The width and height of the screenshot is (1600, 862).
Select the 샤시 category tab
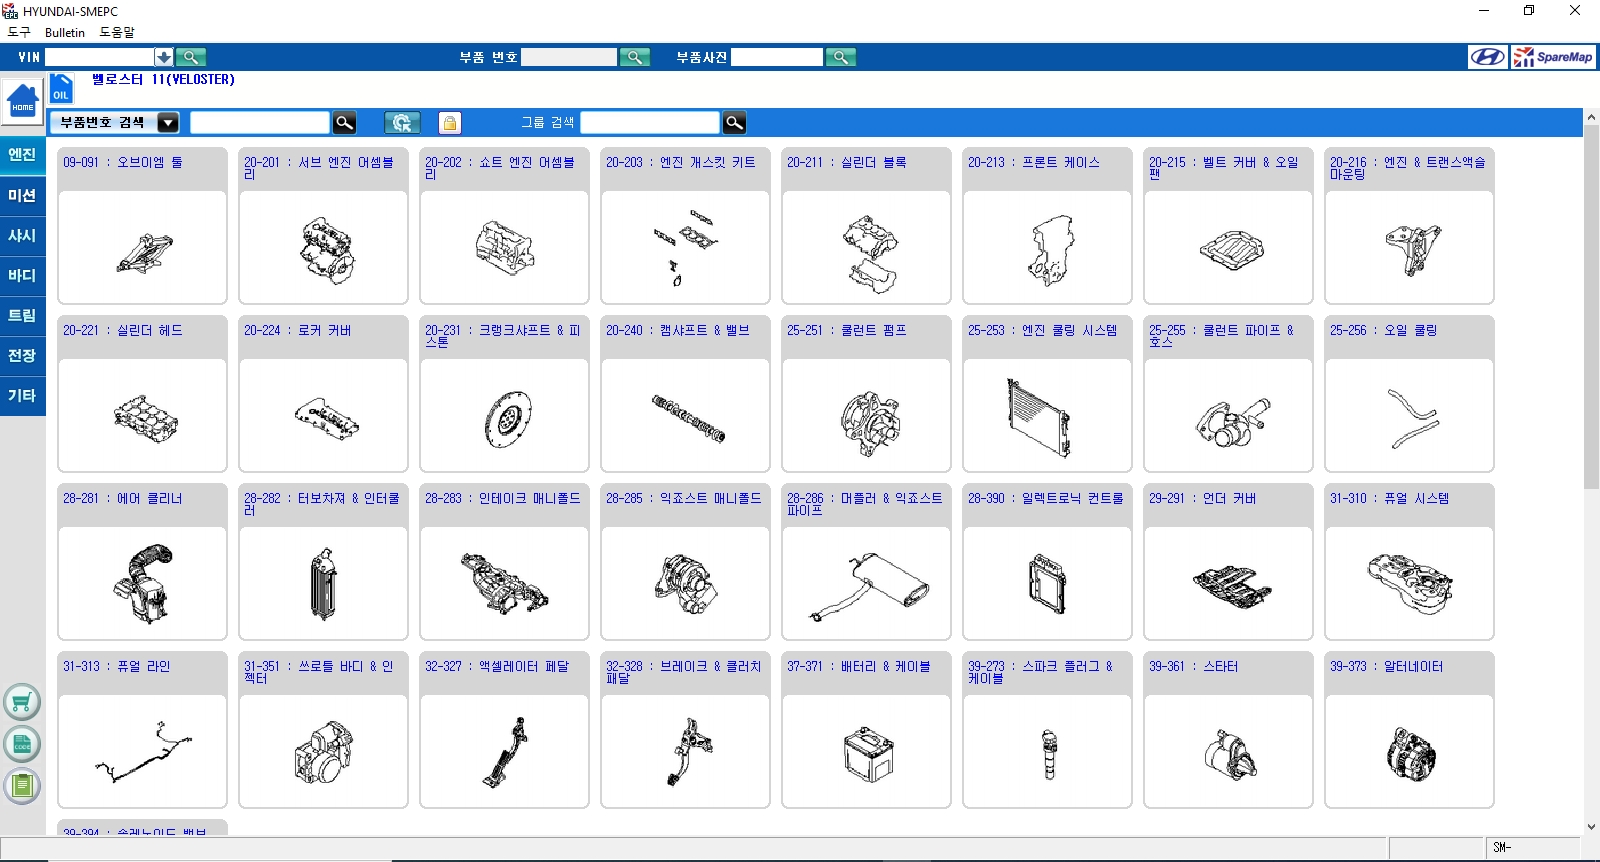point(22,236)
